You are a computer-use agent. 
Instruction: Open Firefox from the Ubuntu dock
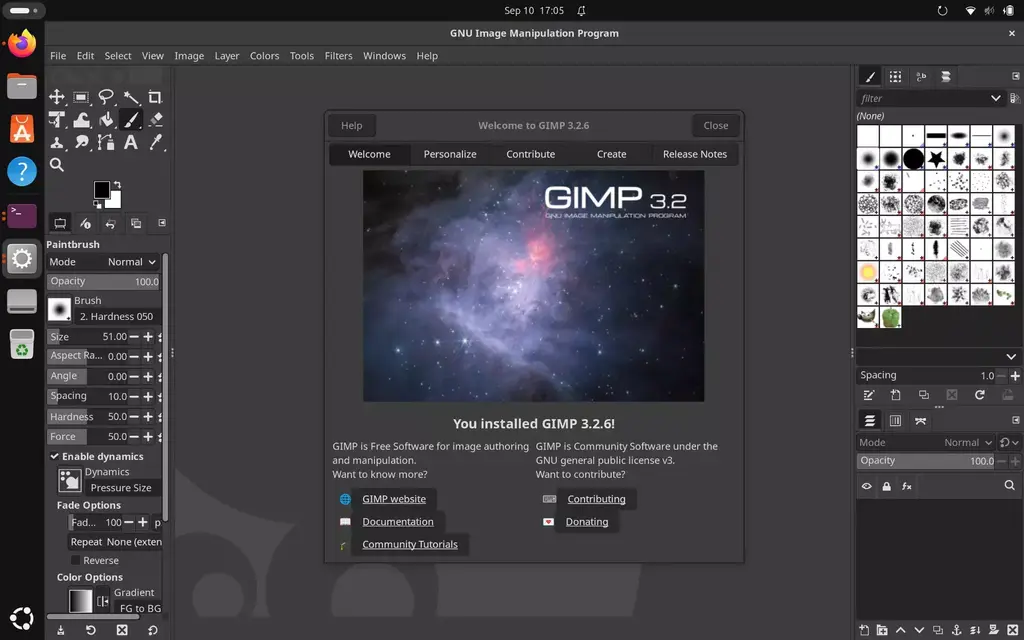22,43
